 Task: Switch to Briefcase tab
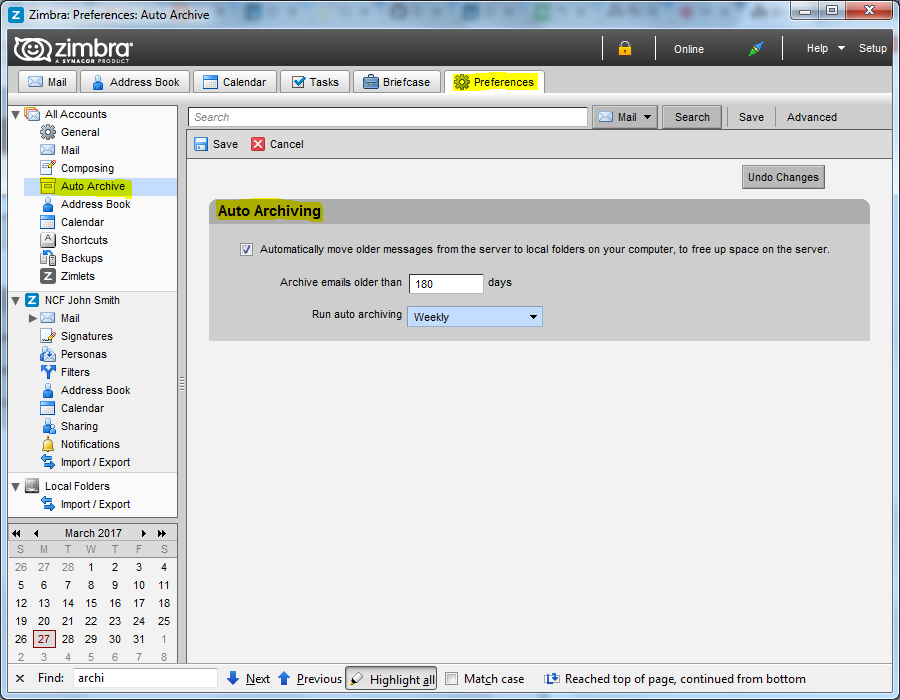pyautogui.click(x=397, y=82)
